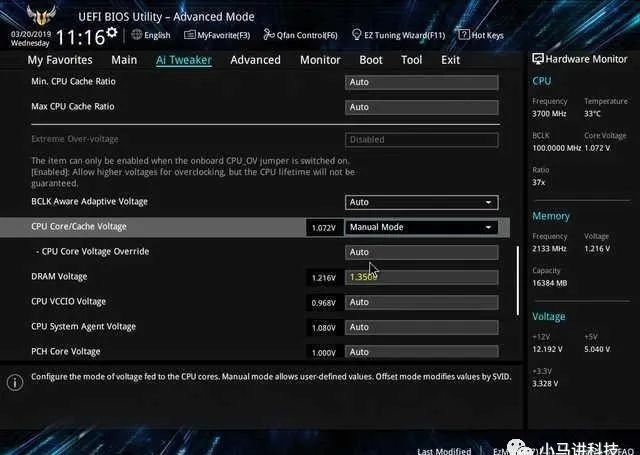Click the CPU Core Voltage Override field
Viewport: 640px width, 455px height.
(x=422, y=252)
